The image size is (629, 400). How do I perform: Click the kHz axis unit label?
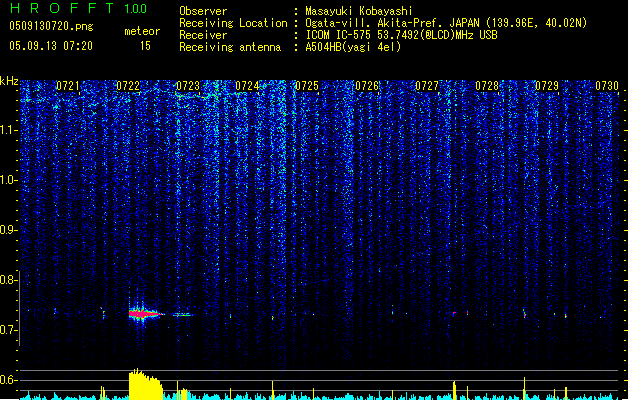[x=9, y=81]
